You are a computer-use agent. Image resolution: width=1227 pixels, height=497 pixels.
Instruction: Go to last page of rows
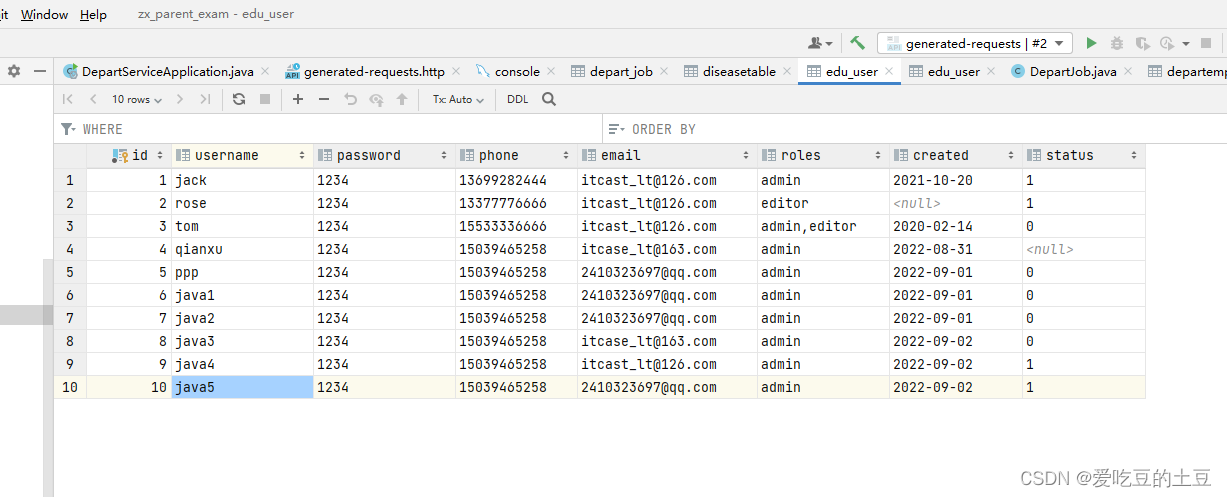[205, 99]
